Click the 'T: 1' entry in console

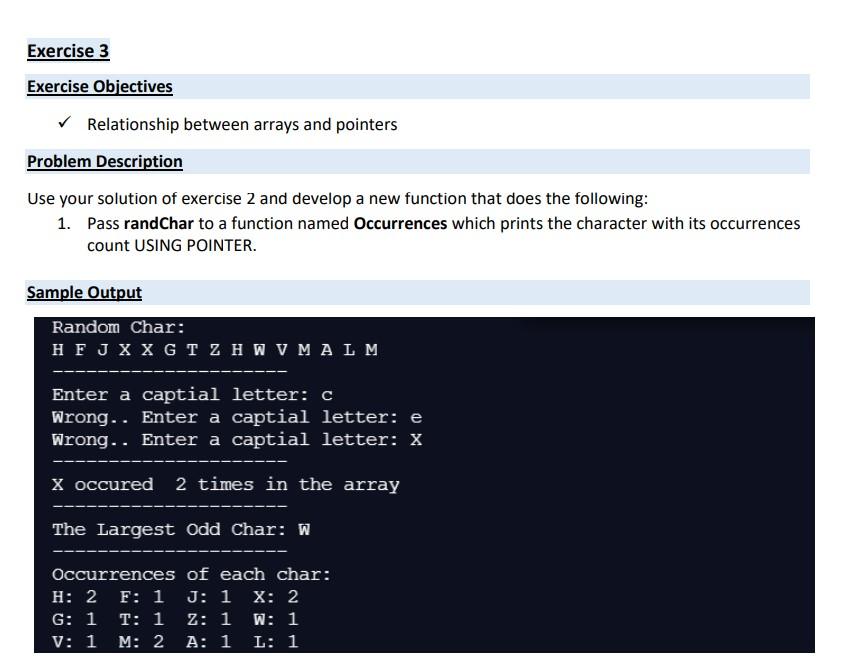(x=142, y=619)
